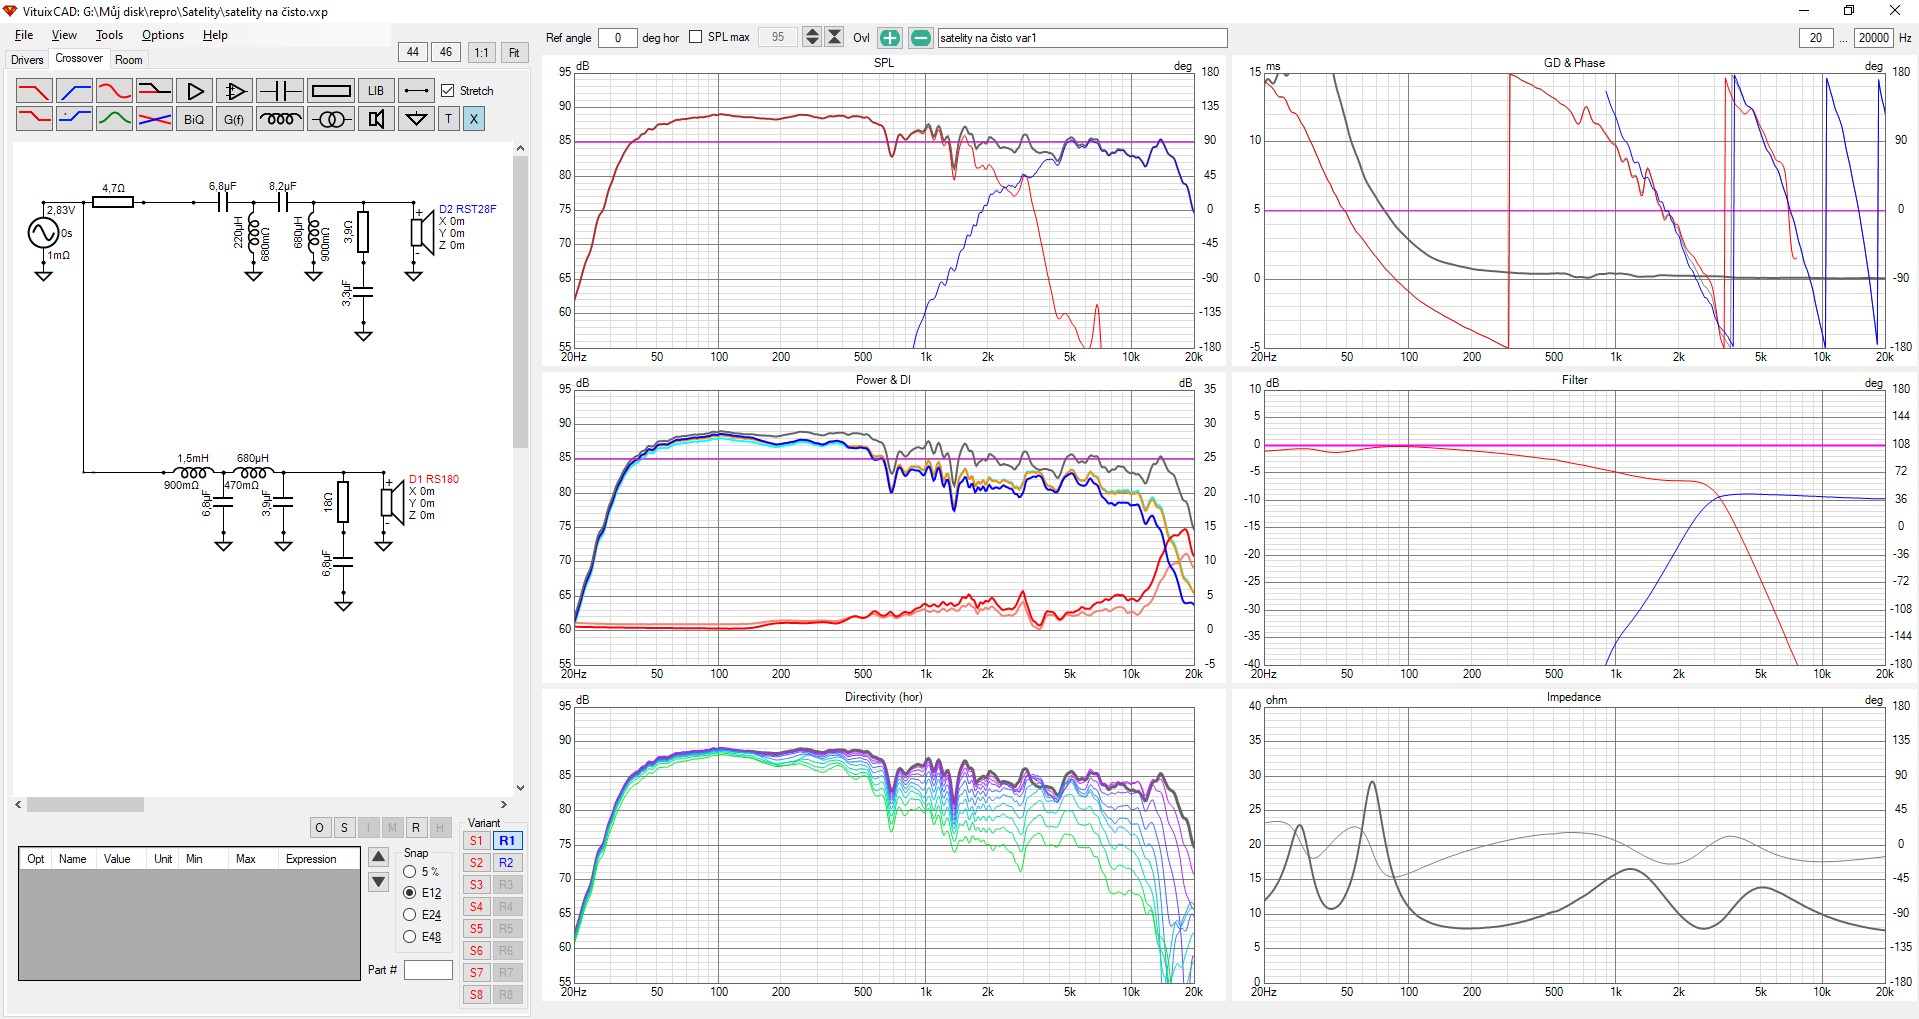The width and height of the screenshot is (1919, 1019).
Task: Move parameter row up with arrow
Action: (378, 857)
